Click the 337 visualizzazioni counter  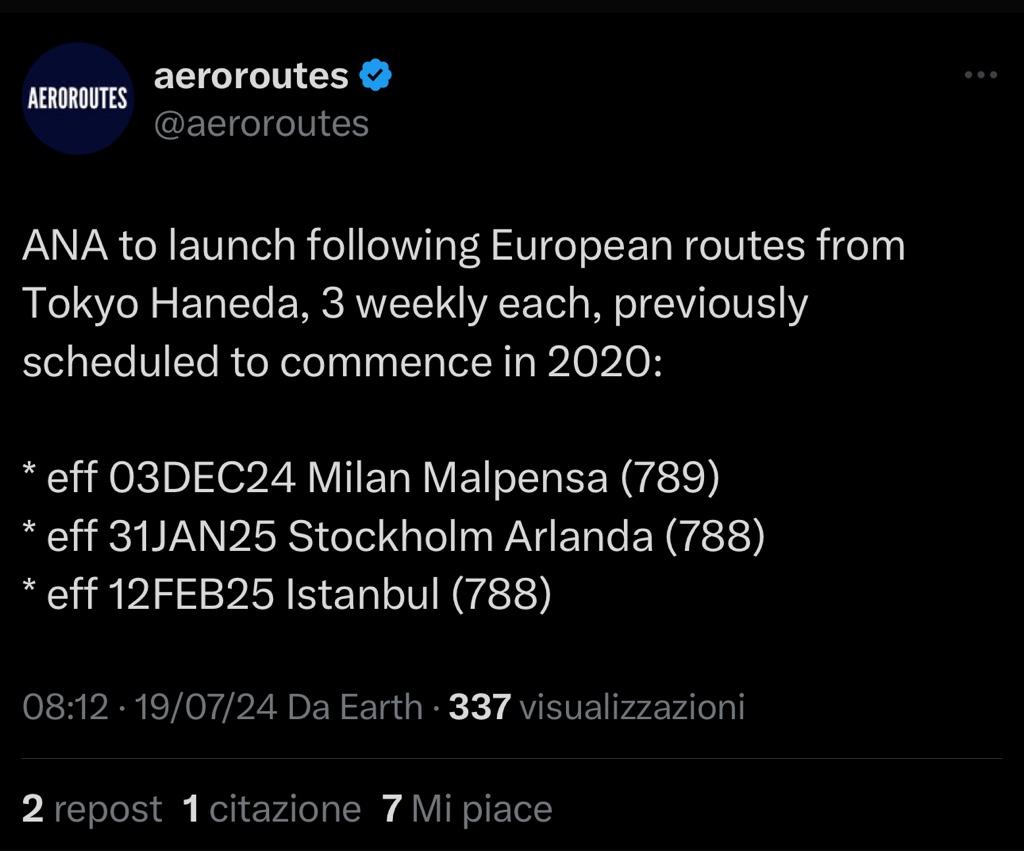click(x=596, y=707)
